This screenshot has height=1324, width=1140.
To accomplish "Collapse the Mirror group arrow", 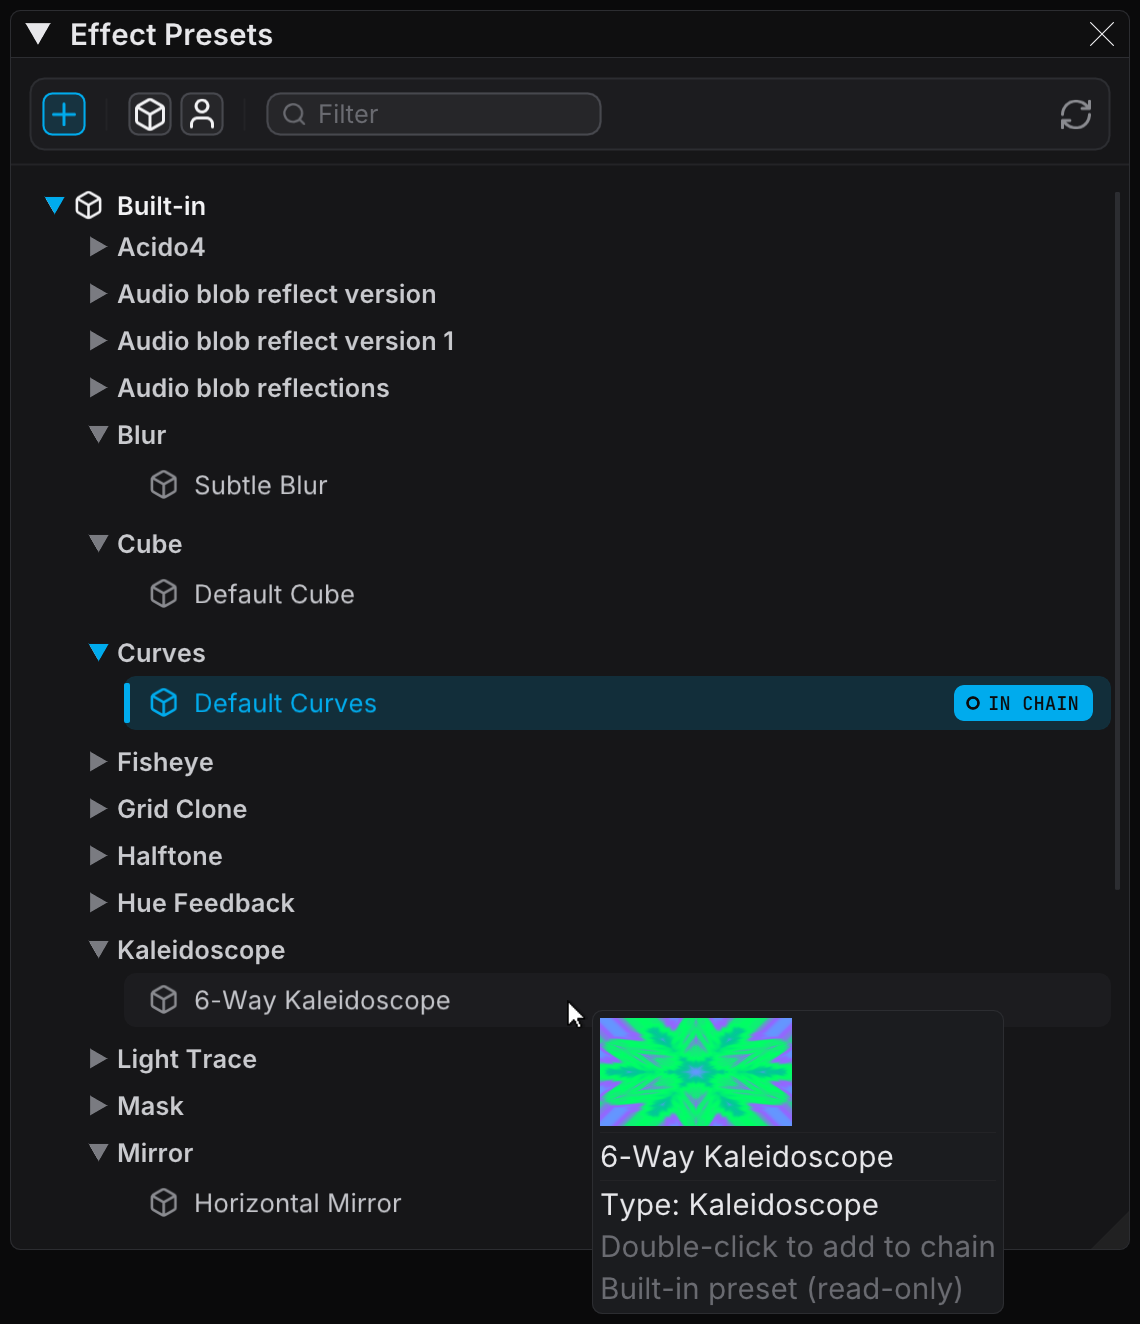I will click(x=98, y=1152).
